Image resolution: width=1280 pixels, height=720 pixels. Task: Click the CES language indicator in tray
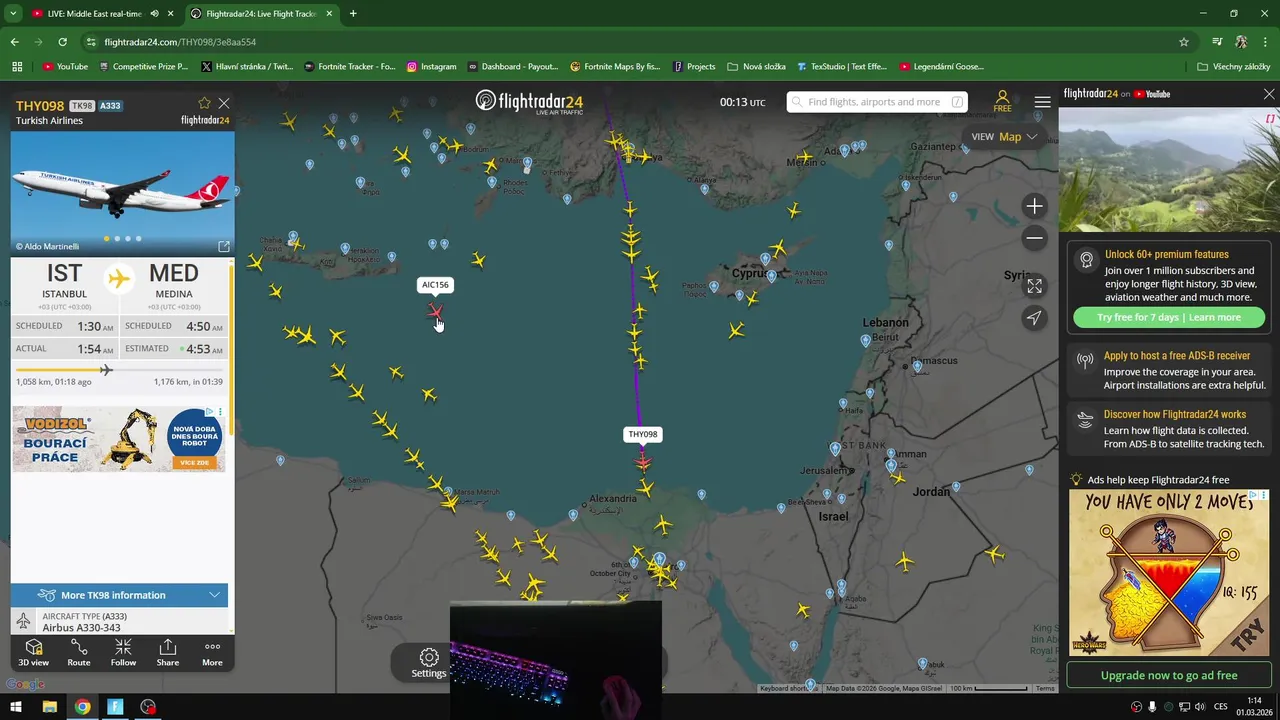click(1220, 707)
